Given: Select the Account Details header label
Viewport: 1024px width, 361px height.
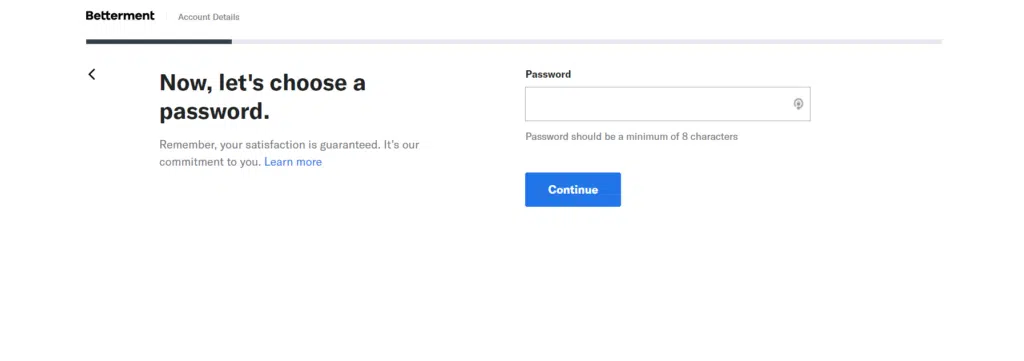Looking at the screenshot, I should pos(208,17).
